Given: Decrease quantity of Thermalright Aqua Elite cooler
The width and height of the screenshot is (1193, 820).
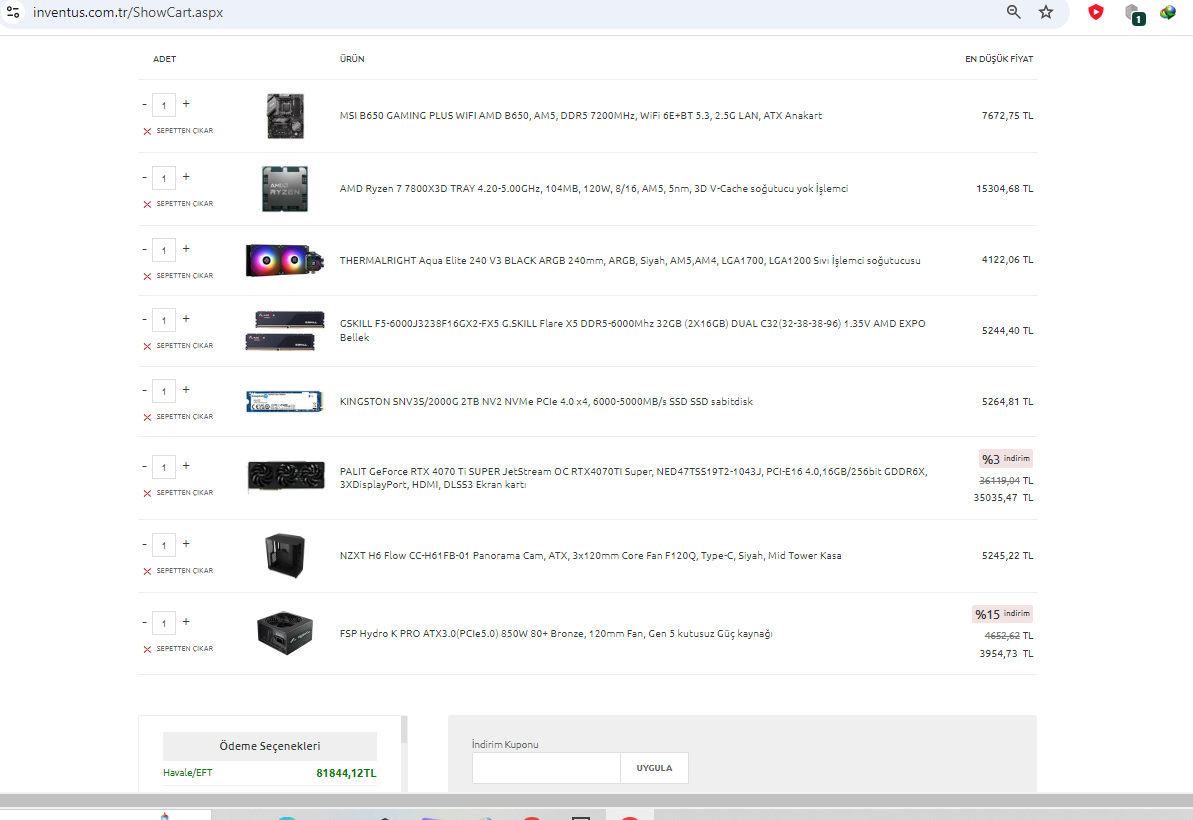Looking at the screenshot, I should 145,249.
